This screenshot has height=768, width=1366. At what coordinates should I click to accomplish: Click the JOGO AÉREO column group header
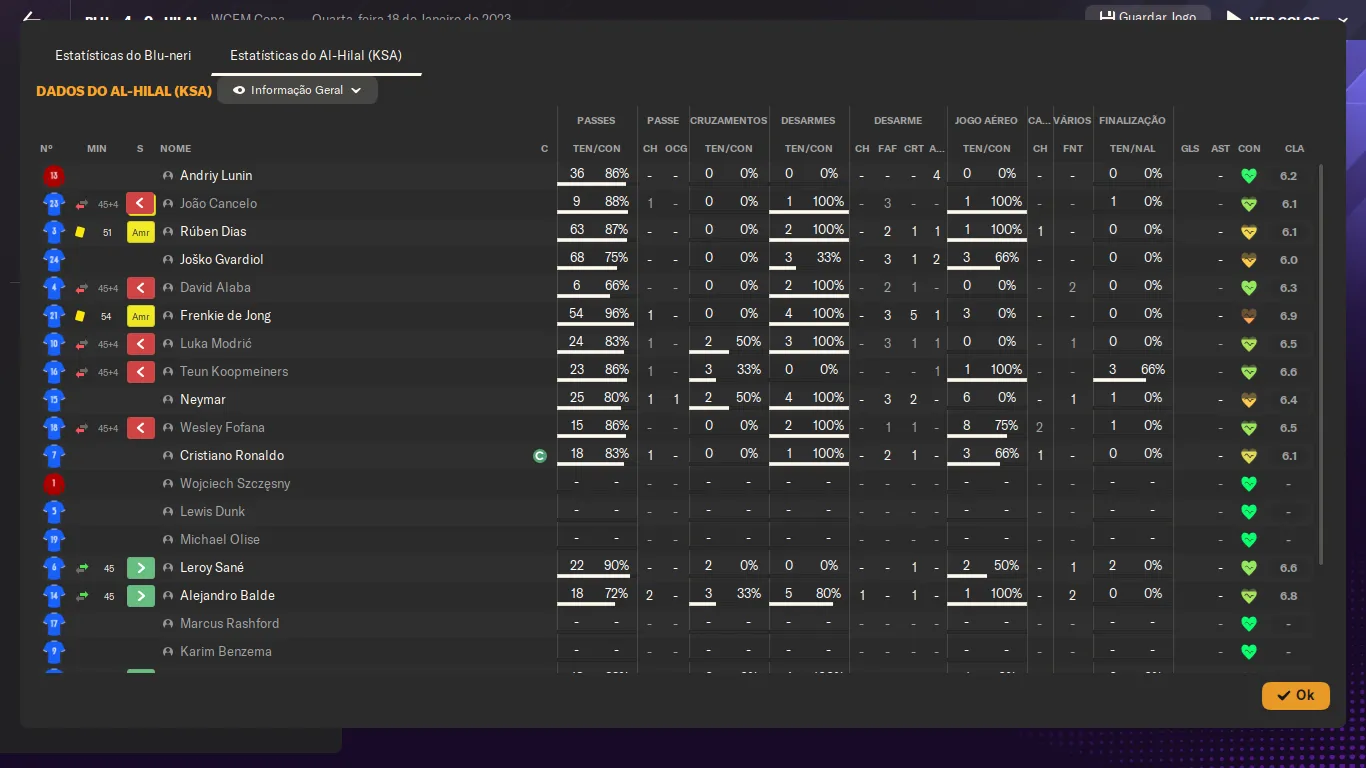click(x=986, y=121)
